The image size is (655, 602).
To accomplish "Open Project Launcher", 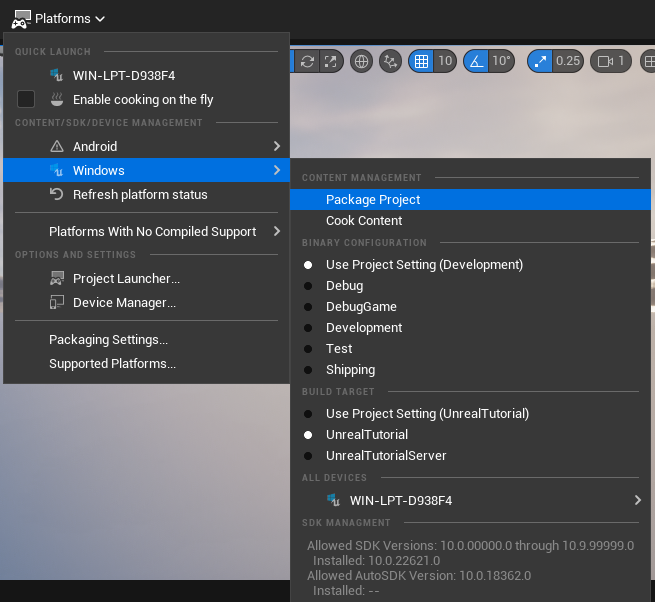I will coord(126,279).
